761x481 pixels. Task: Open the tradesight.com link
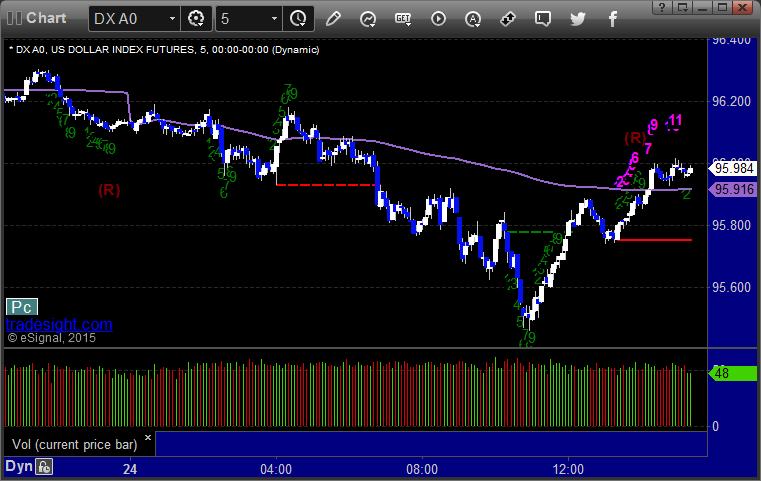(x=59, y=324)
